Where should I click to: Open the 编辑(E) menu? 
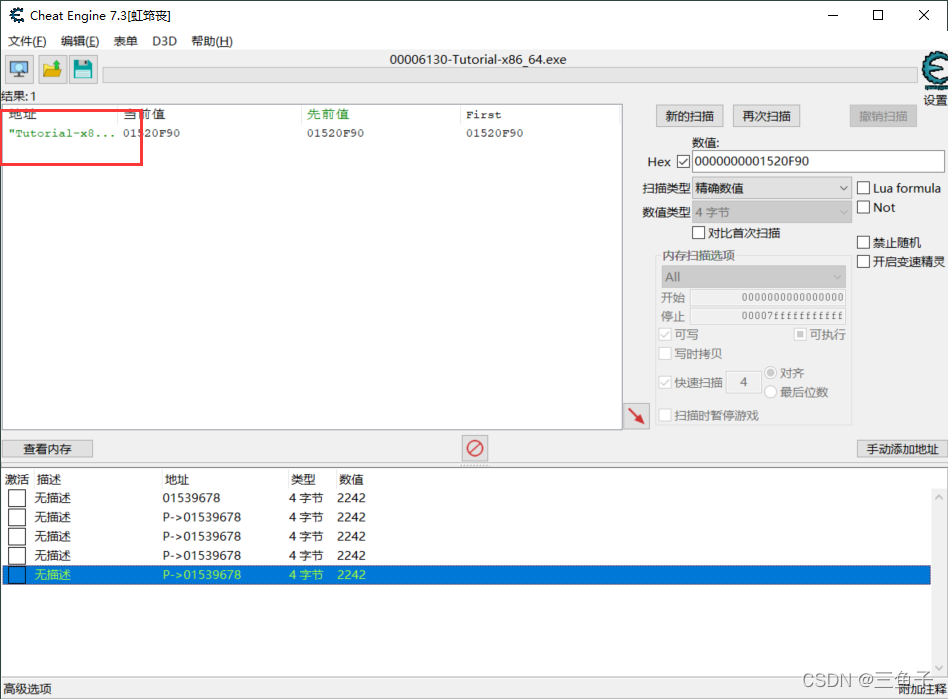[80, 41]
